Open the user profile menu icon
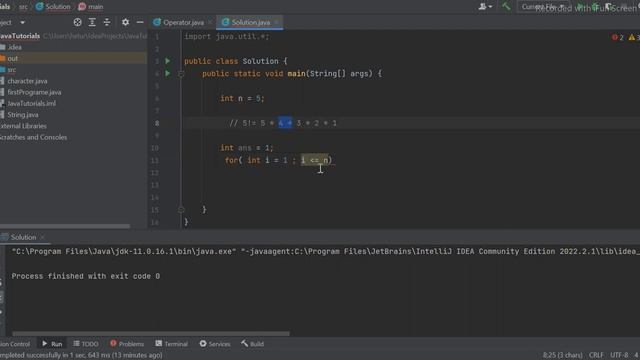The image size is (640, 360). (484, 7)
